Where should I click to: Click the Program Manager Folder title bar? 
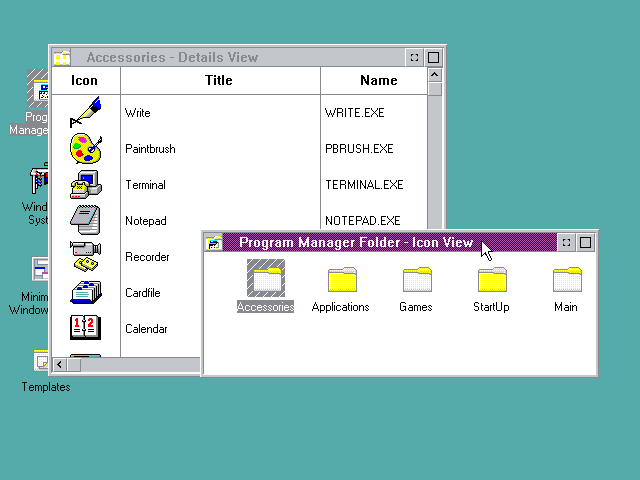tap(390, 242)
